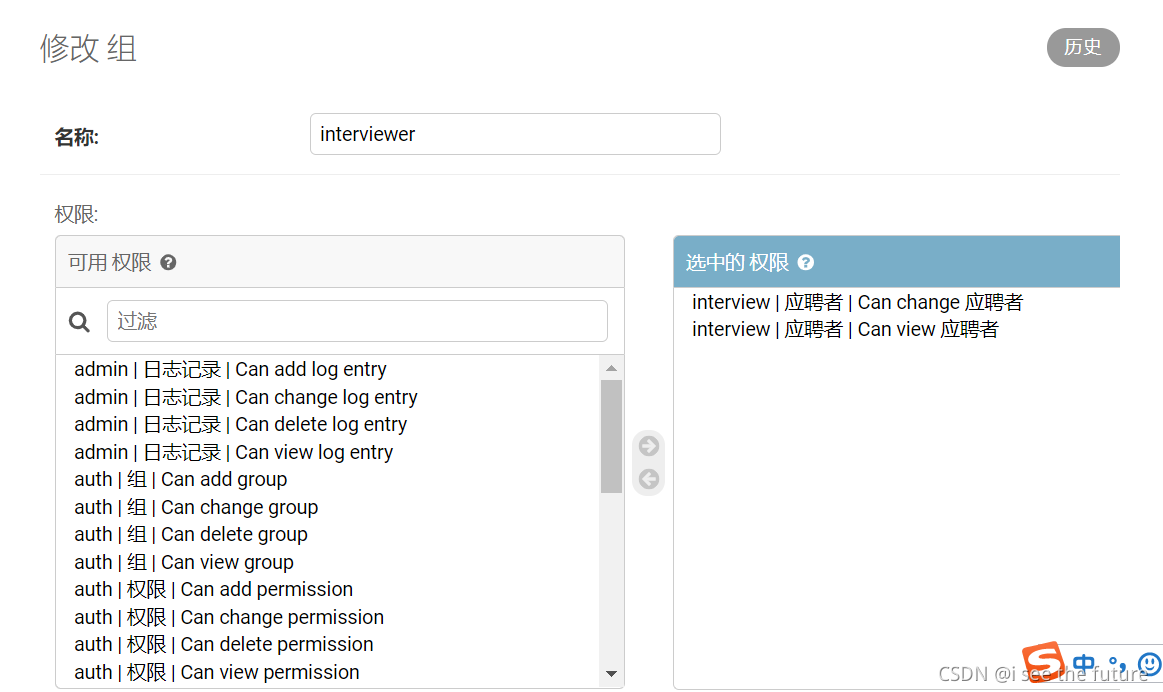Click the magnifier search icon beside filter
Image resolution: width=1163 pixels, height=692 pixels.
click(x=79, y=322)
